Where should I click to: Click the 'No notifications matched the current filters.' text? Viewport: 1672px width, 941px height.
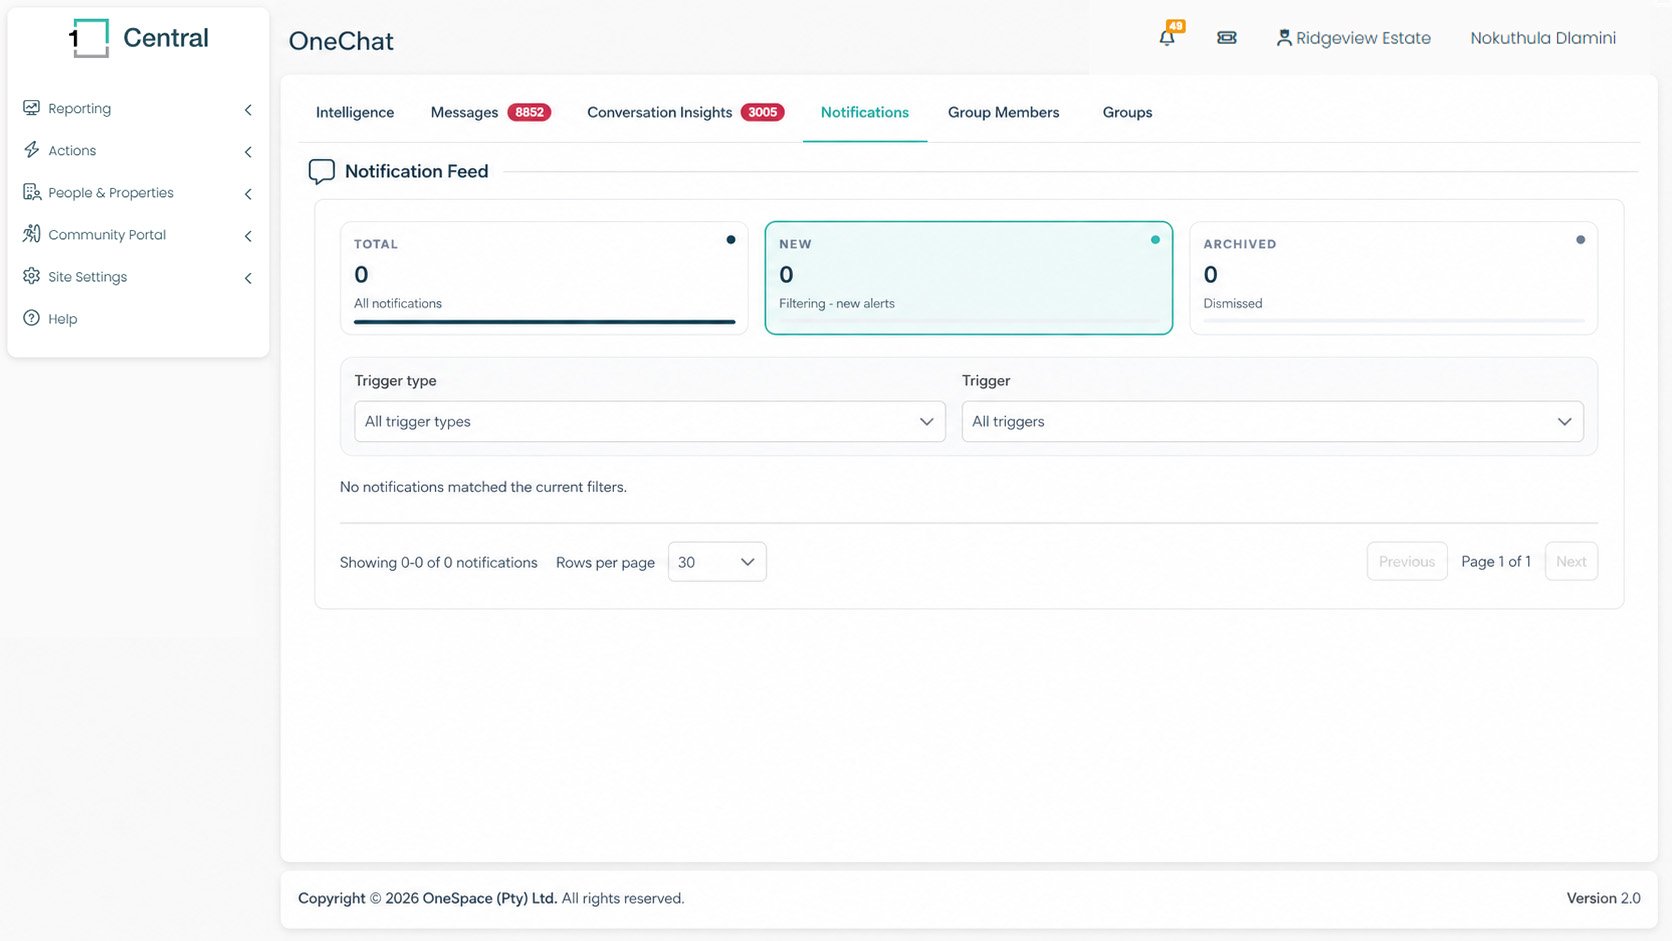[x=483, y=487]
